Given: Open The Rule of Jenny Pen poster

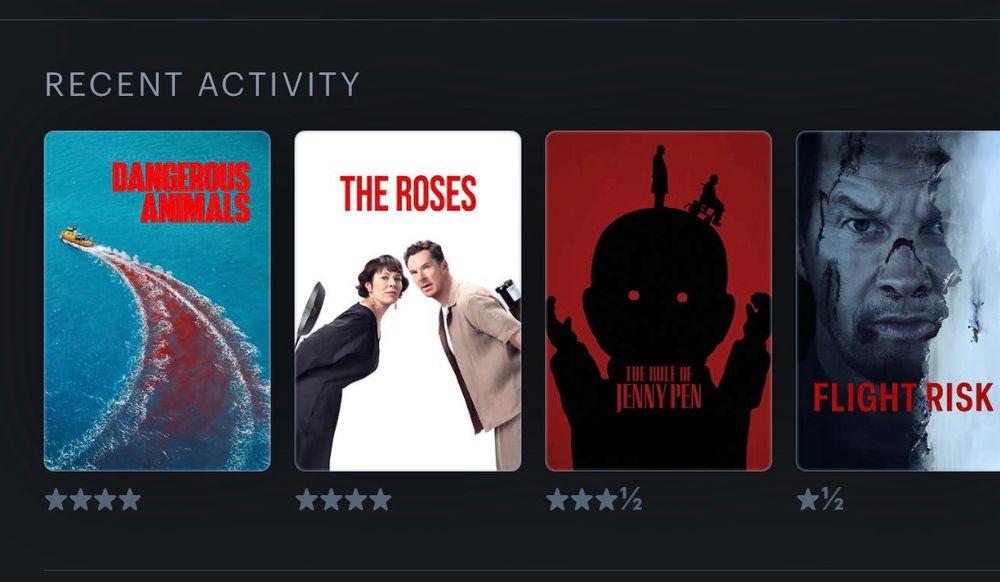Looking at the screenshot, I should (x=659, y=301).
